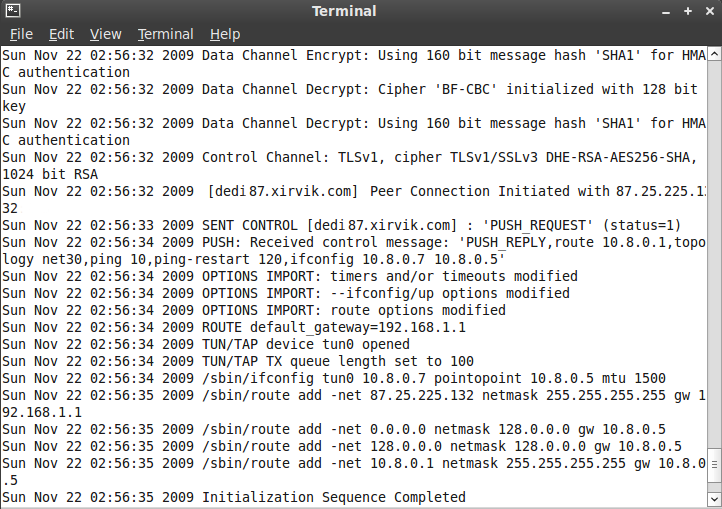Open the View menu
The image size is (722, 509).
pos(105,34)
